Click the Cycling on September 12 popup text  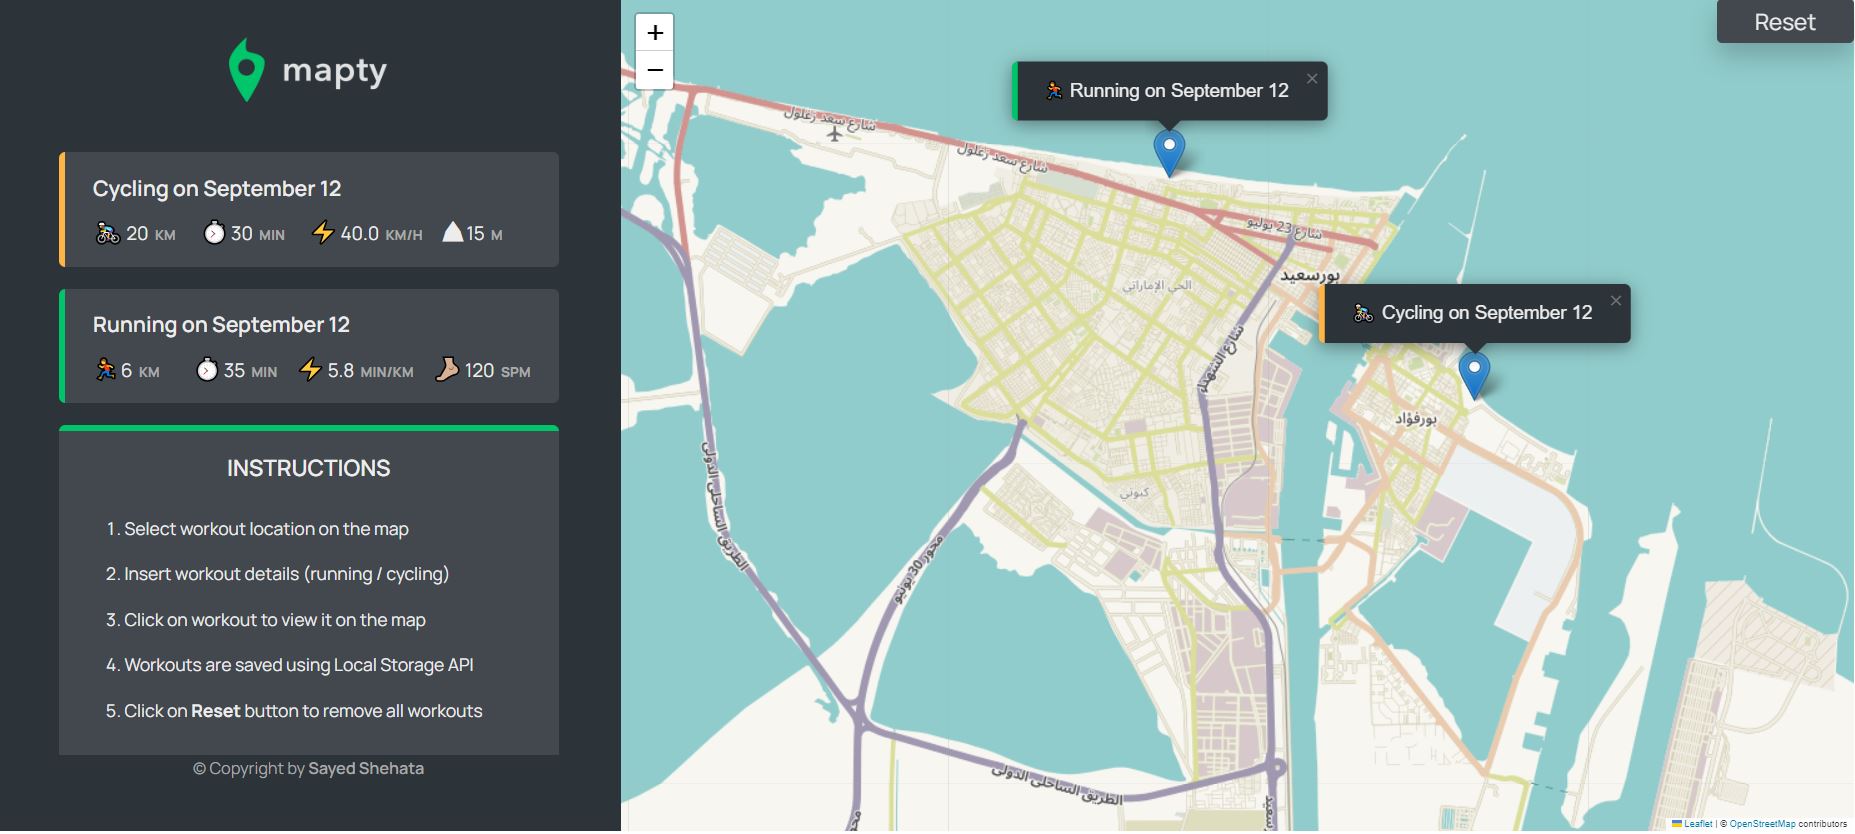click(1487, 313)
